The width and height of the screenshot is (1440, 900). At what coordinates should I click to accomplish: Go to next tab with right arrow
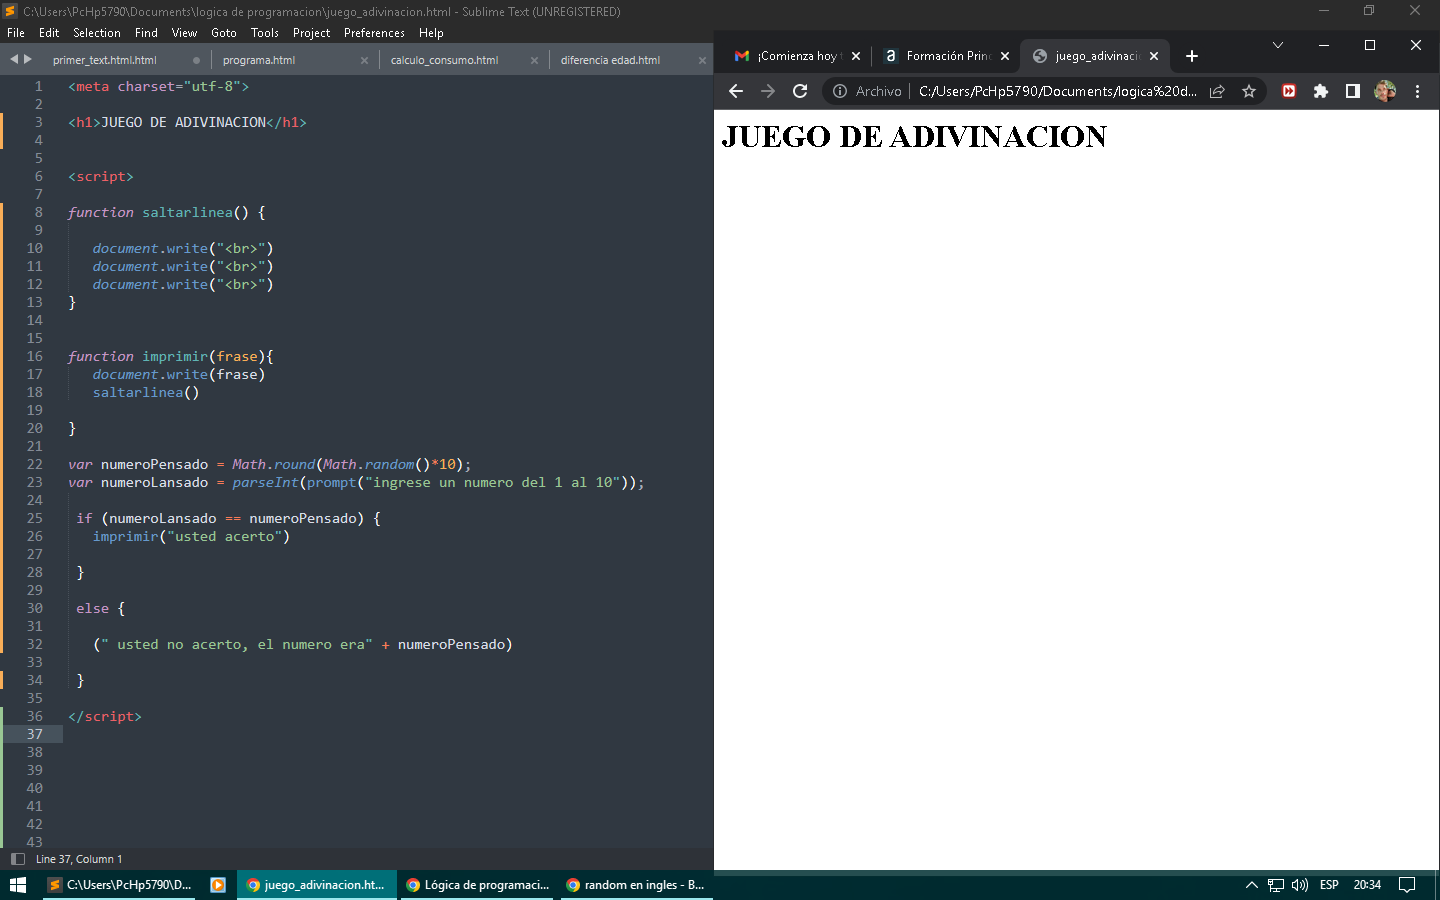pos(28,59)
